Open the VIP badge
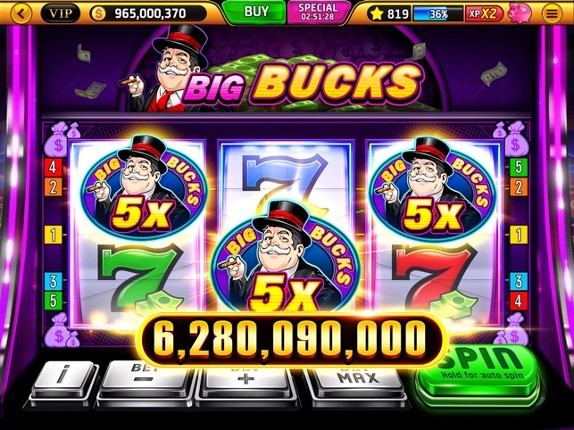 [61, 14]
